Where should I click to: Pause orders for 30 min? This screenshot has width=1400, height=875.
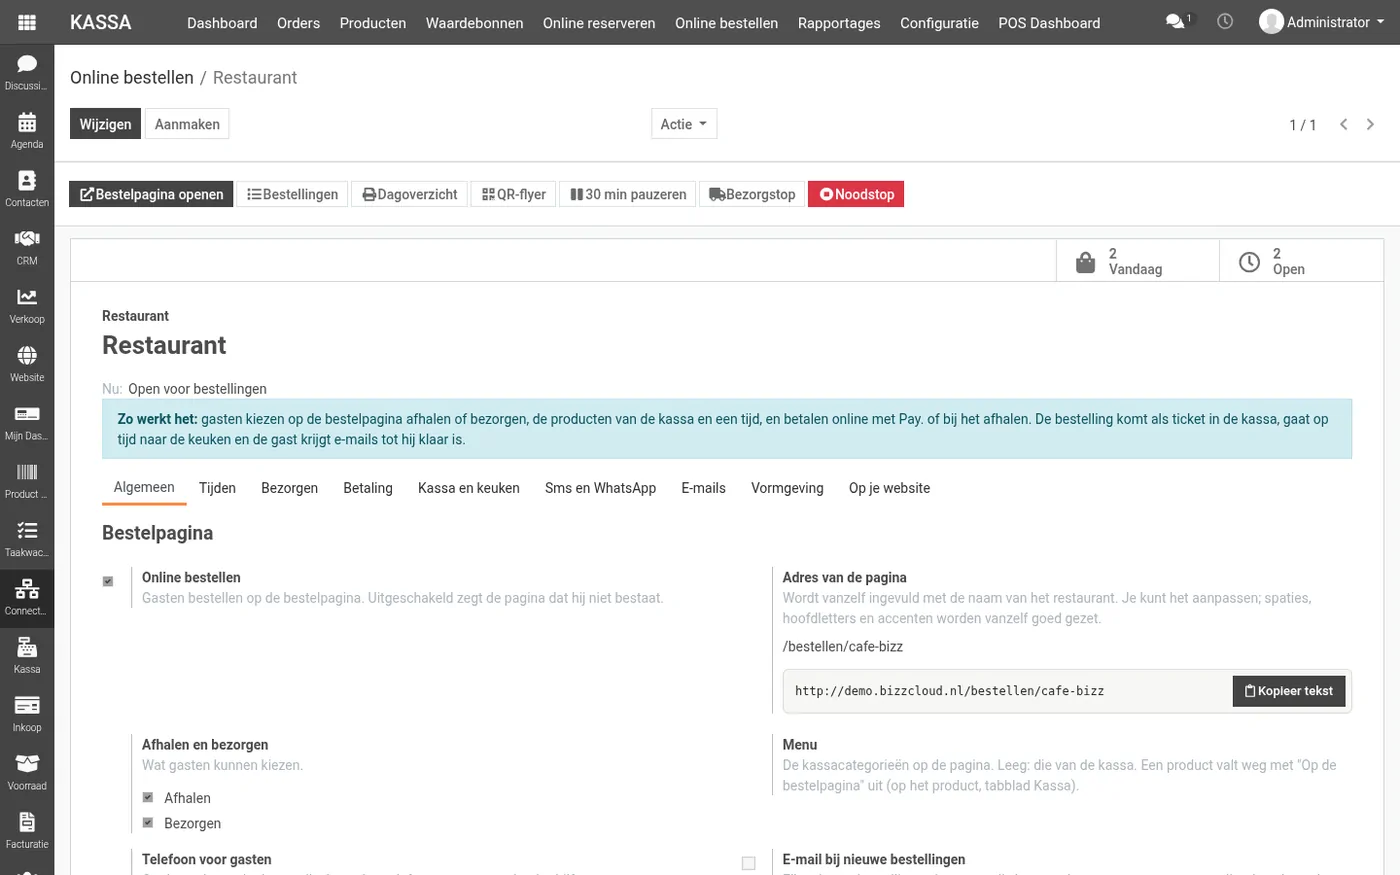click(628, 194)
